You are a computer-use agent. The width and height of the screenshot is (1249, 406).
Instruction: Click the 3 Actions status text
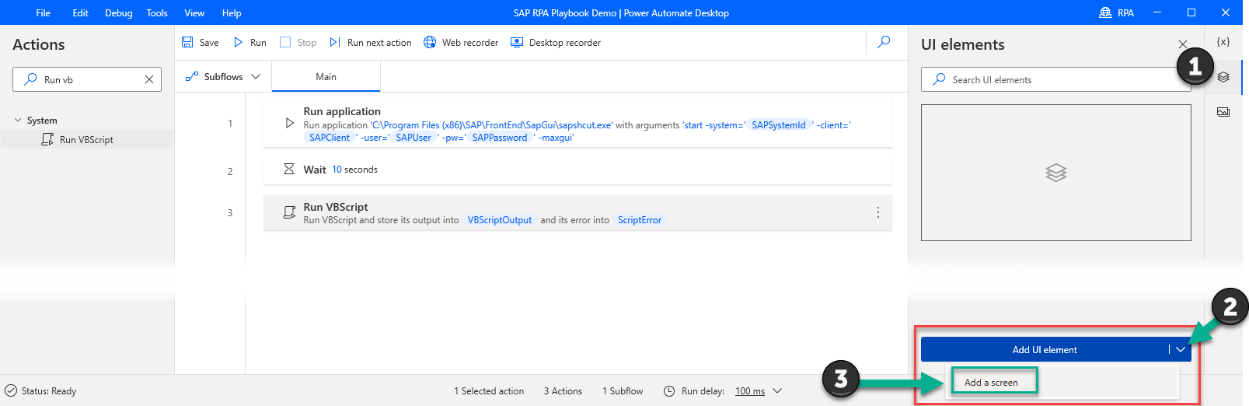point(564,391)
